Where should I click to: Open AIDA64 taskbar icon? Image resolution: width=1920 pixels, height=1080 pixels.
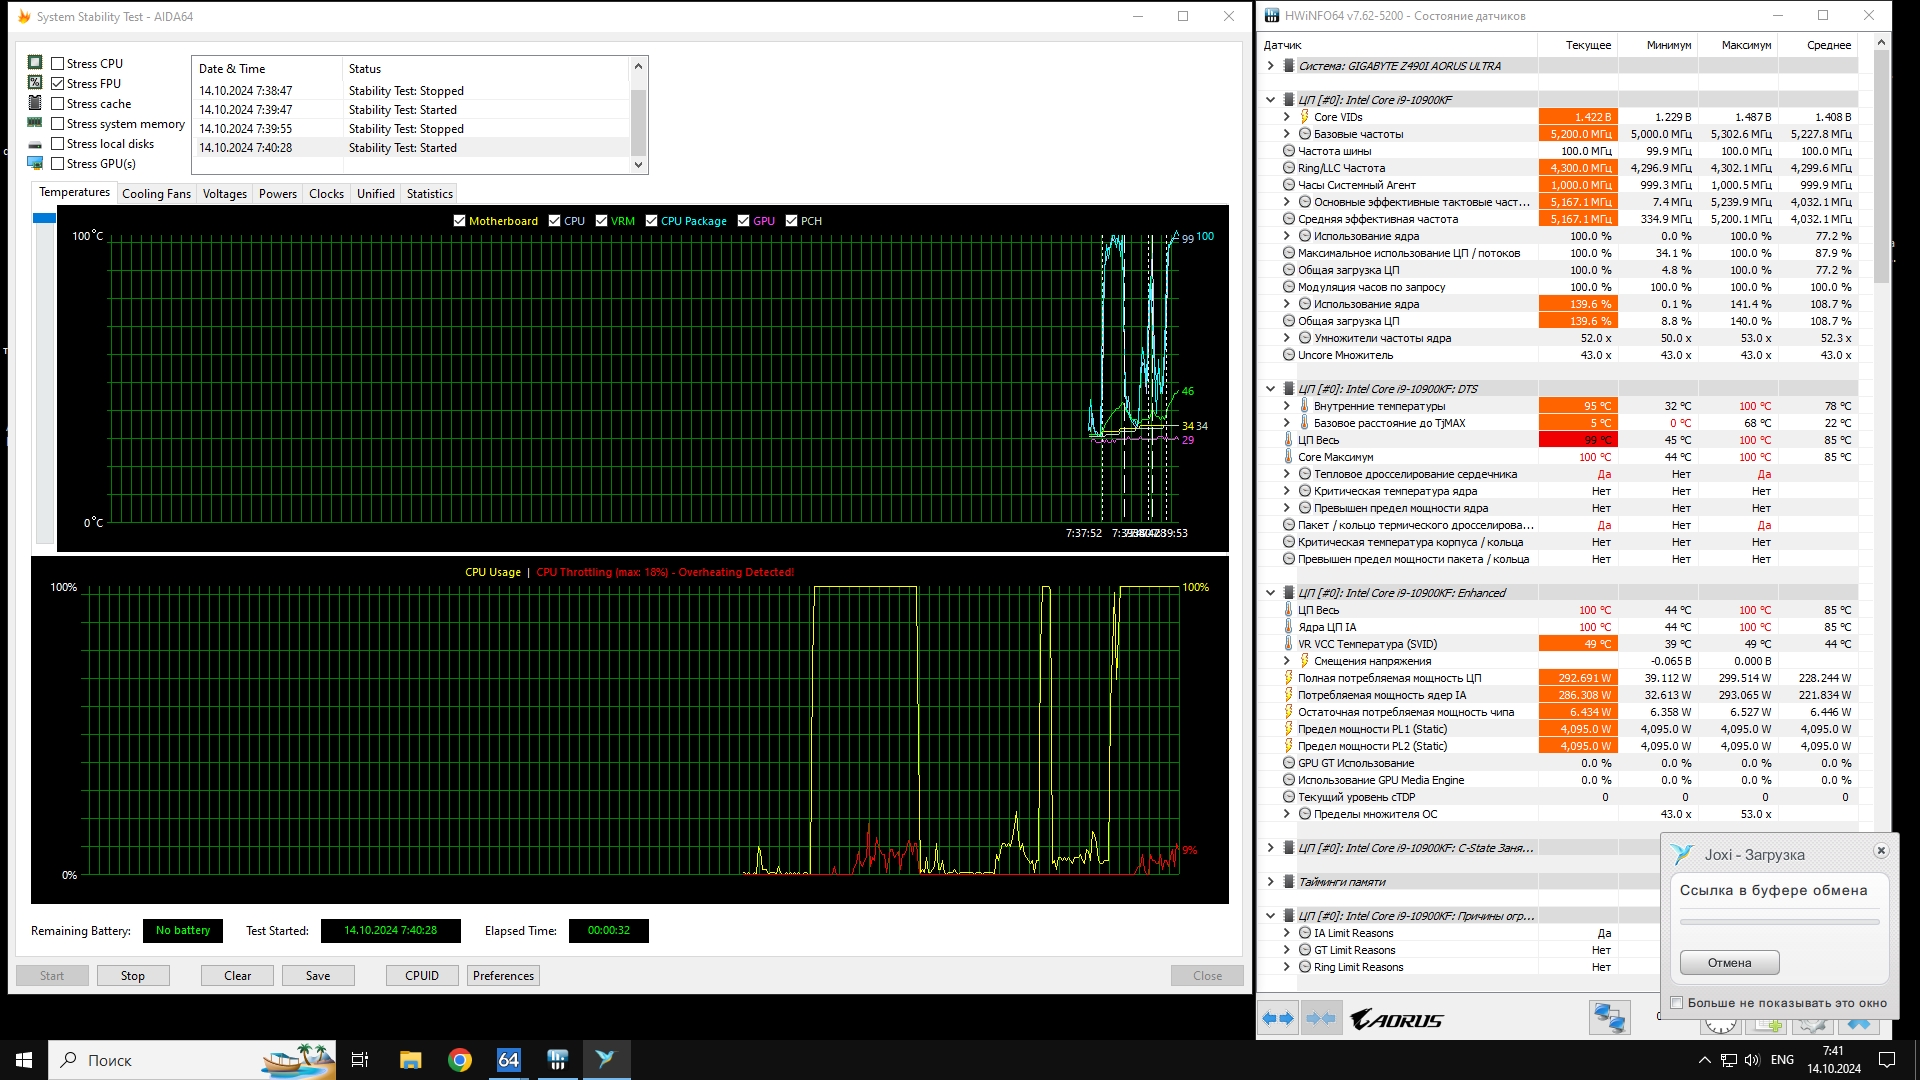[508, 1060]
